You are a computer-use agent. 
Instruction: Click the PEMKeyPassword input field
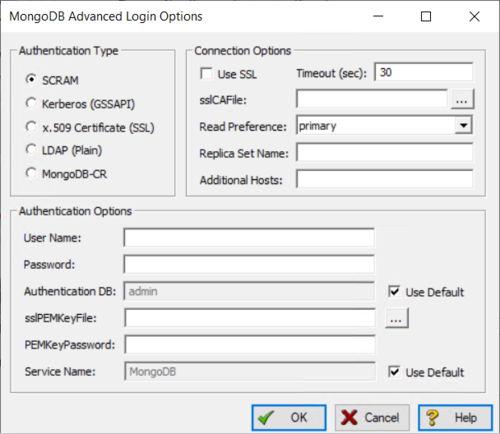pos(250,344)
